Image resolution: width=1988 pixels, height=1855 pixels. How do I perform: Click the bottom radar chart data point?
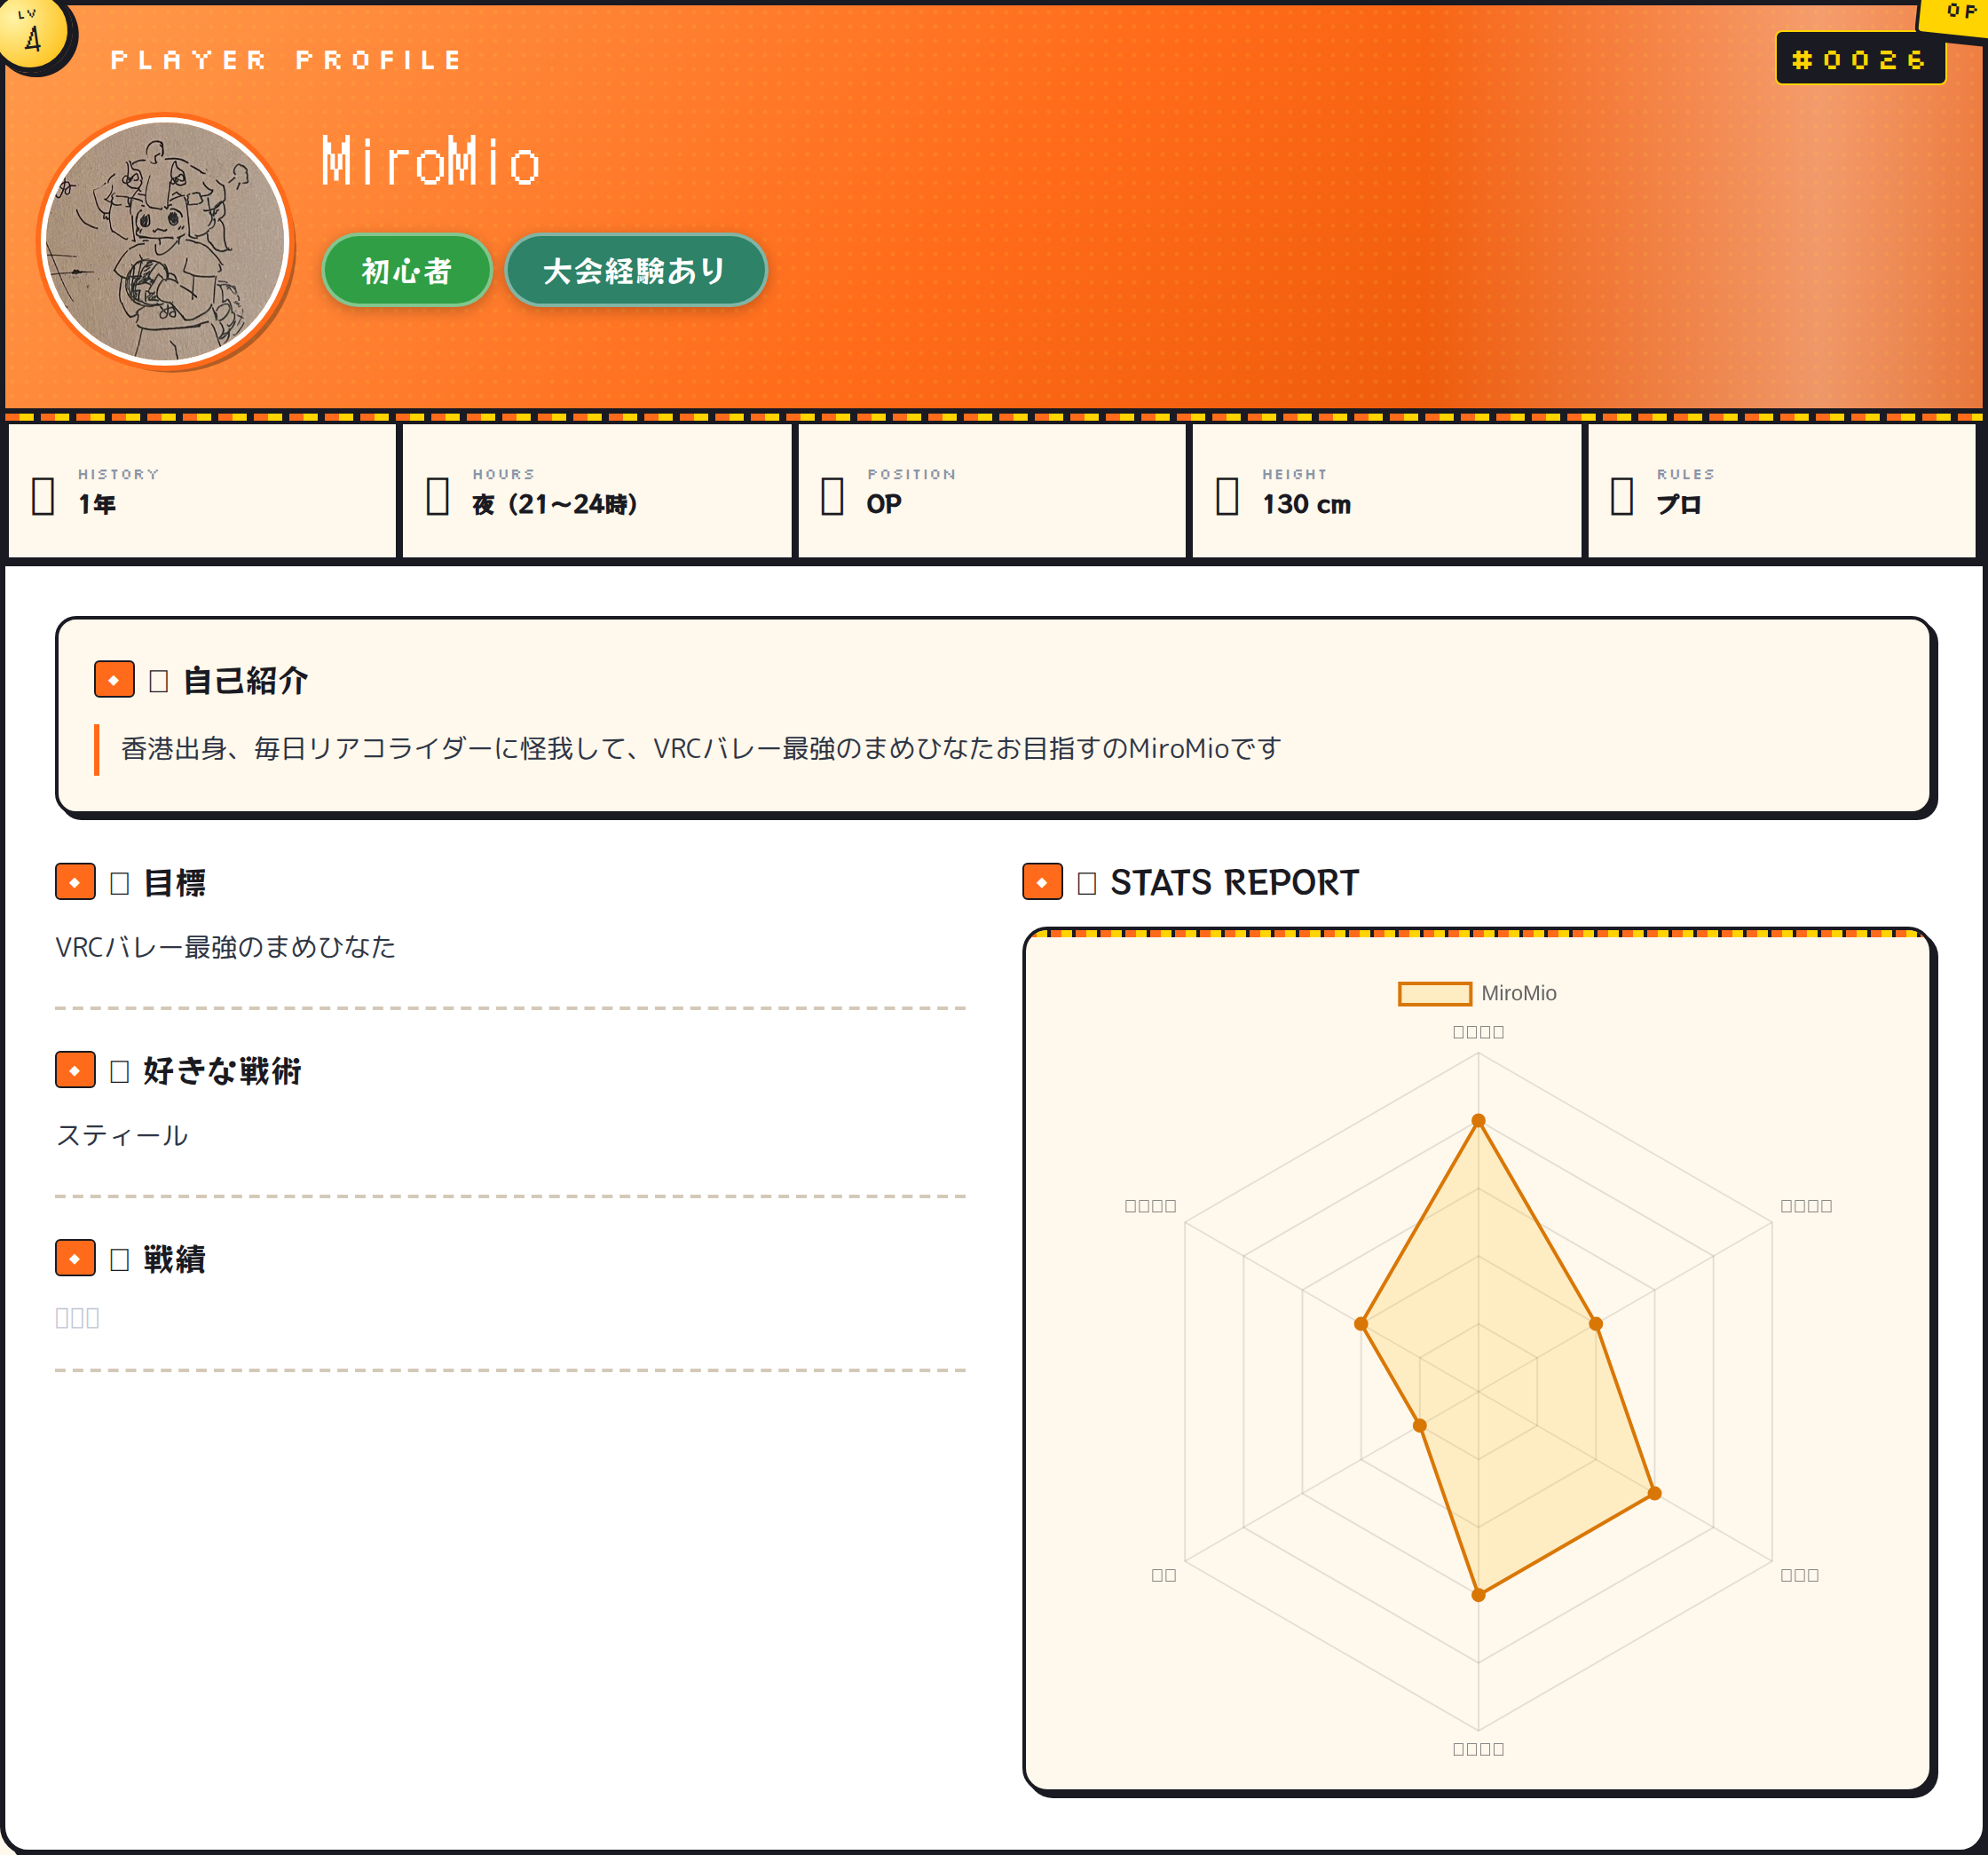1478,1594
